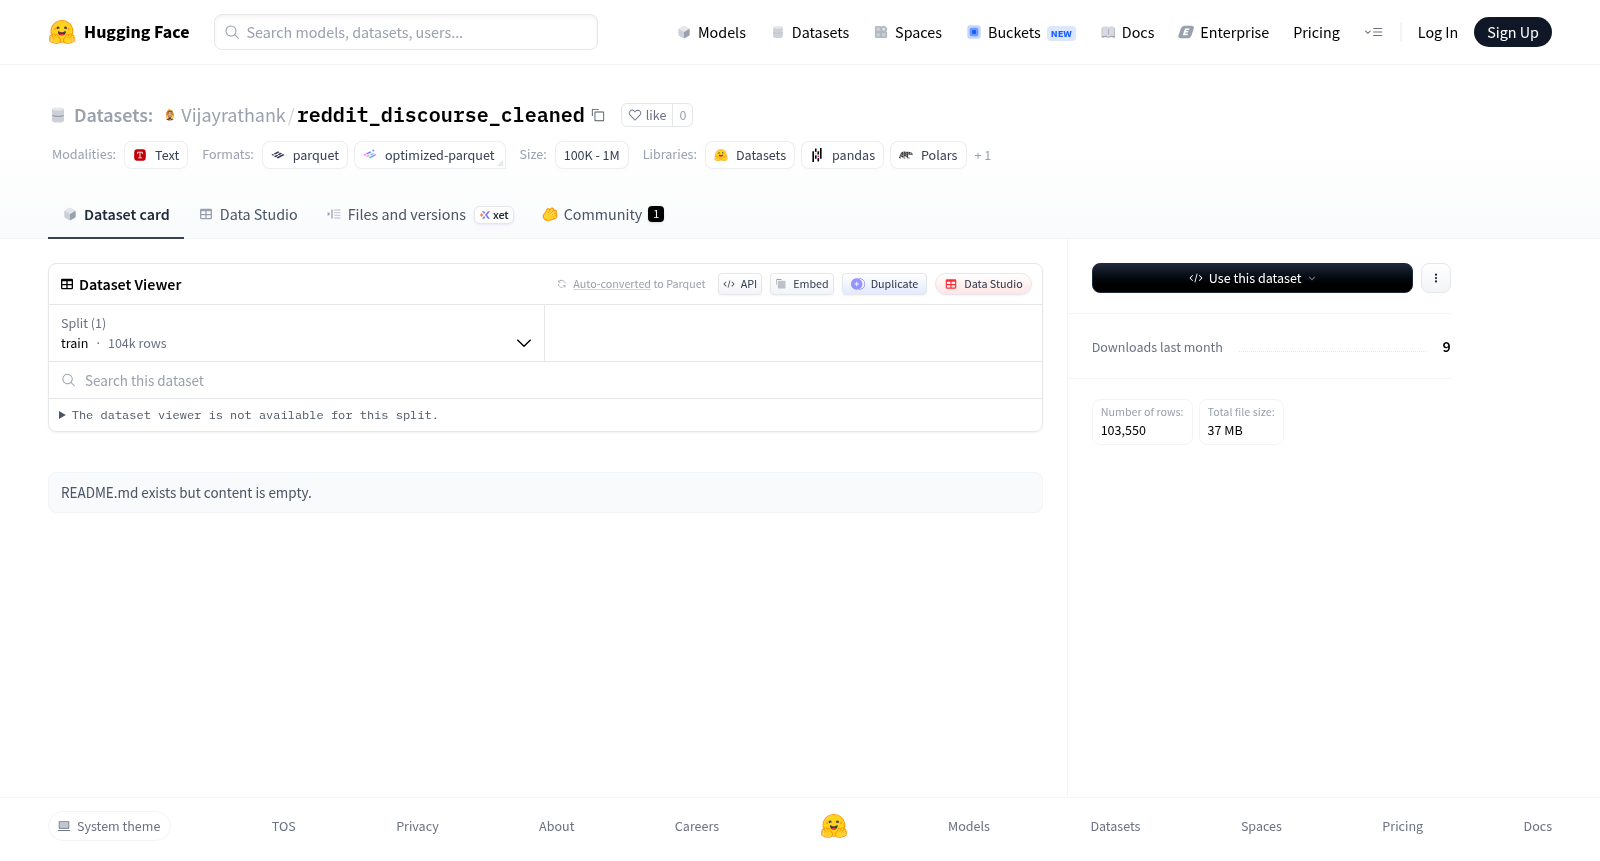Click the '37 MB' total file size value
This screenshot has width=1600, height=861.
tap(1225, 431)
